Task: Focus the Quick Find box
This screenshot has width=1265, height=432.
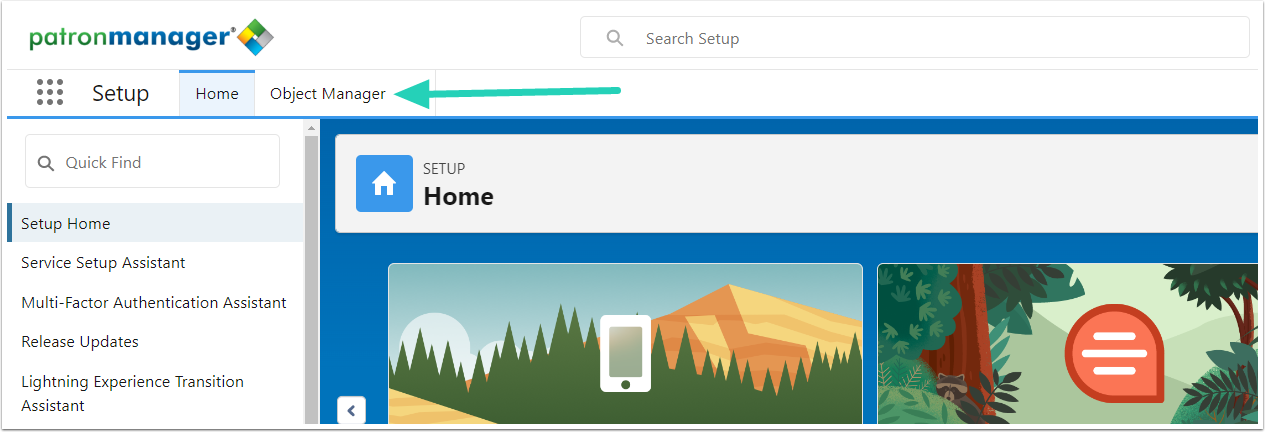Action: tap(152, 162)
